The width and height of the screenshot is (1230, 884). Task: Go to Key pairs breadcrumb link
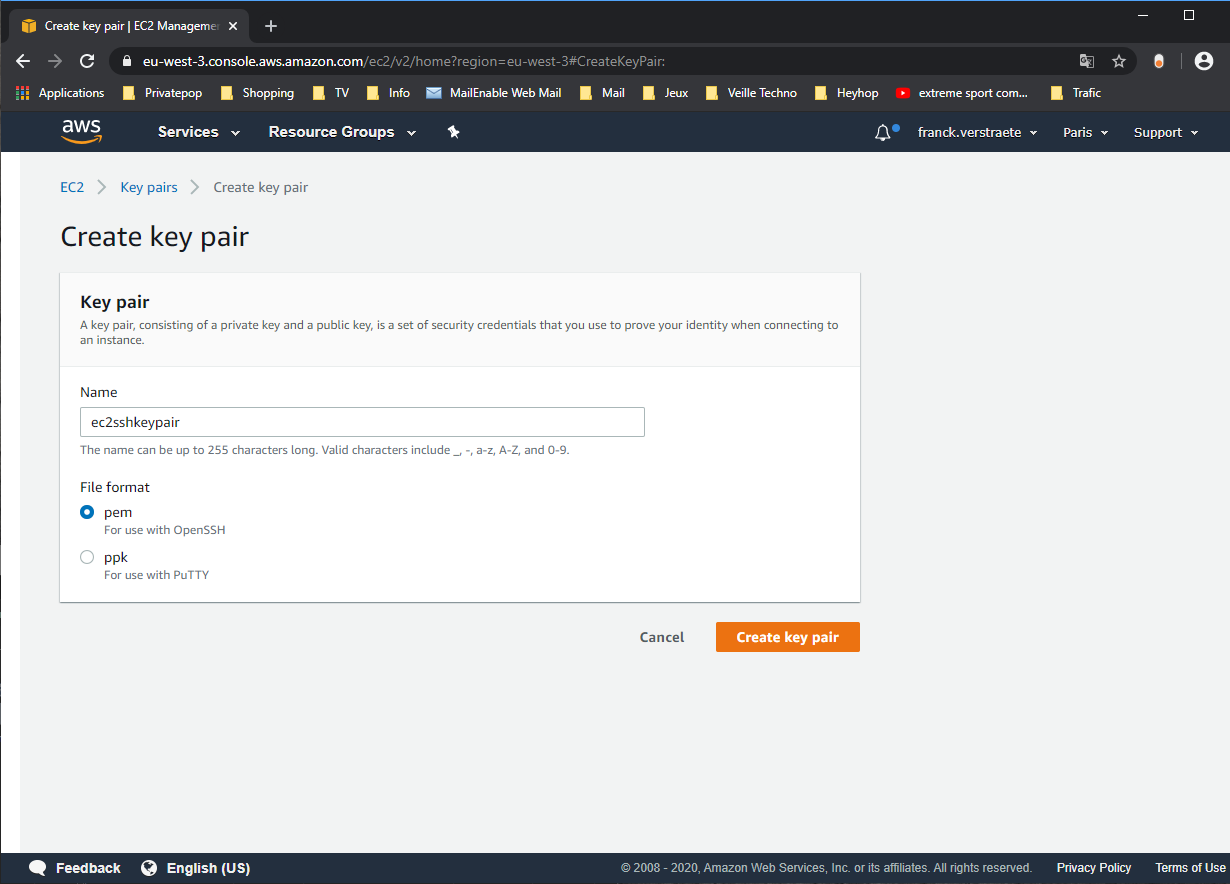149,187
